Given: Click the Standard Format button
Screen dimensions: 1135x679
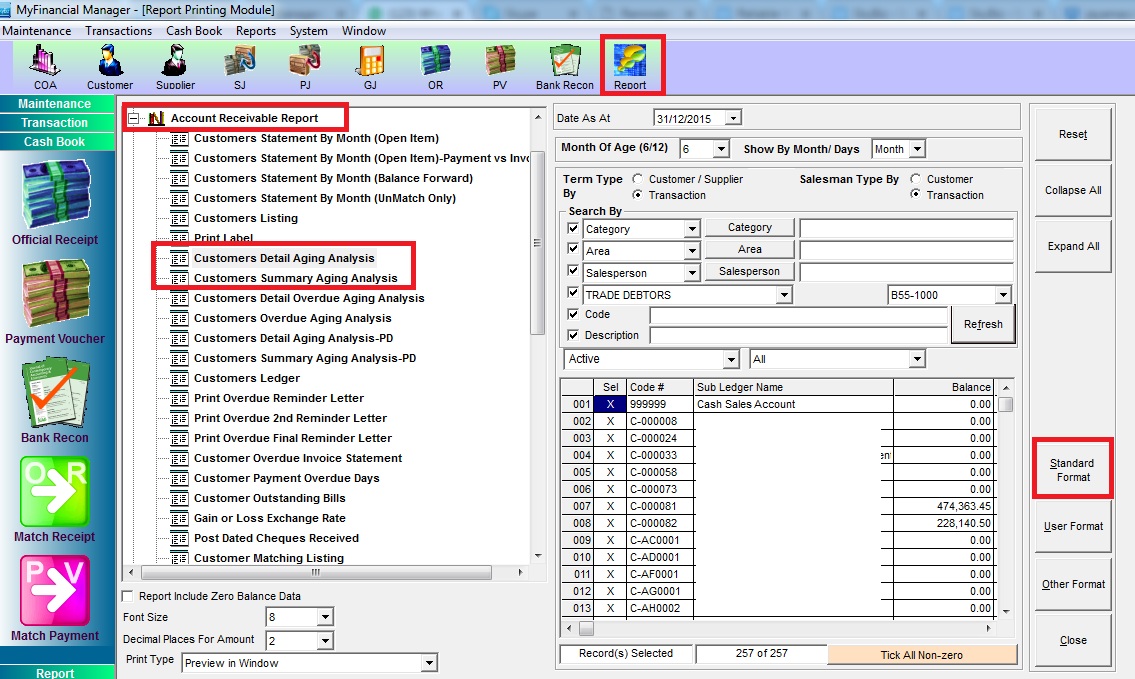Looking at the screenshot, I should click(x=1072, y=470).
